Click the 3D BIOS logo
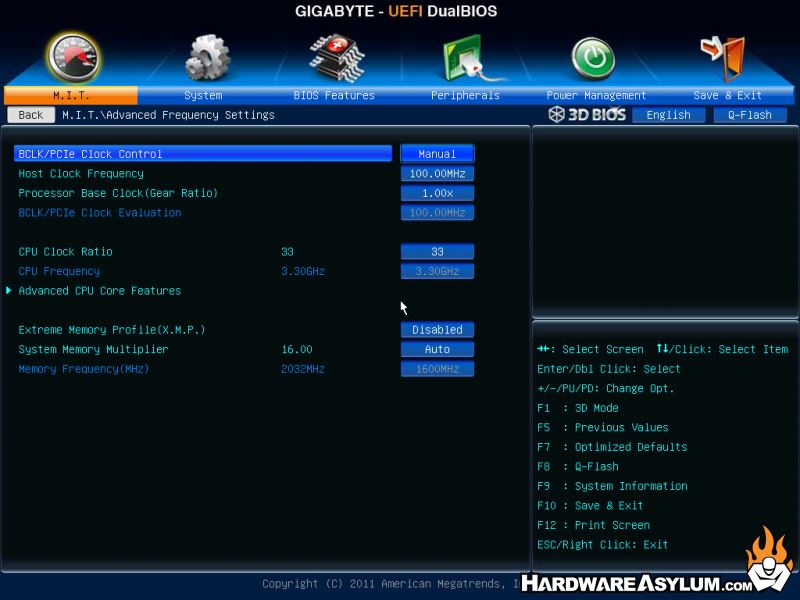Viewport: 800px width, 600px height. pos(587,114)
